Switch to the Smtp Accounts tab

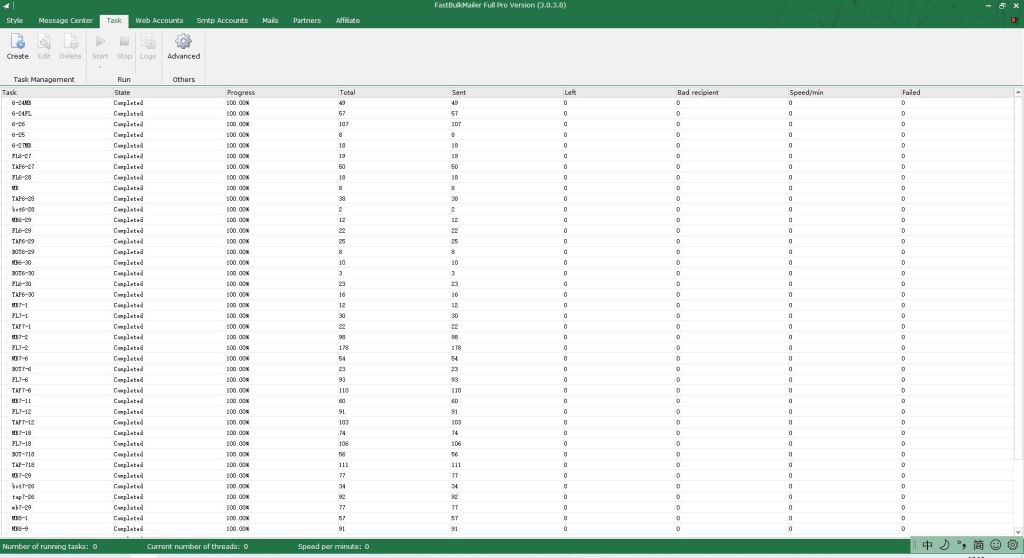click(222, 20)
